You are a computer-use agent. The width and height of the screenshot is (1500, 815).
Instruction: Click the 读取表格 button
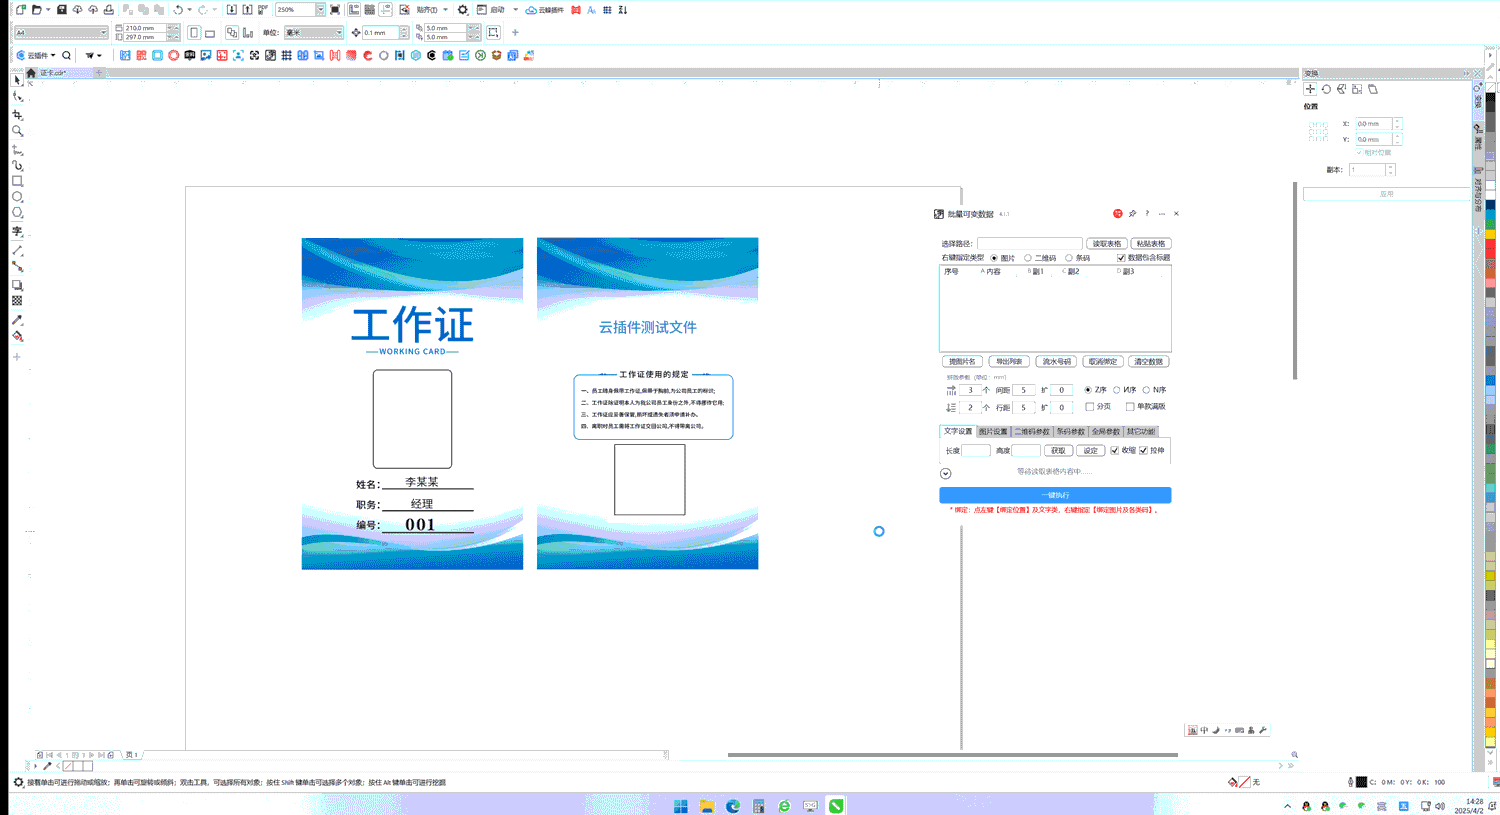[1107, 243]
